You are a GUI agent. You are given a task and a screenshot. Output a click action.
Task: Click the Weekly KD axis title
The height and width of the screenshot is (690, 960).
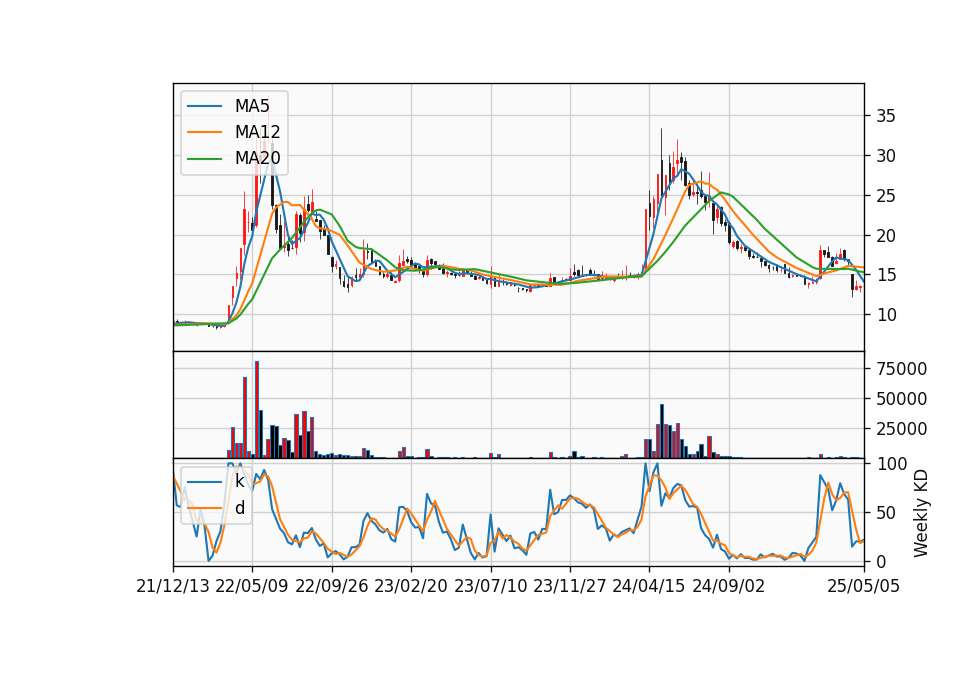coord(921,514)
